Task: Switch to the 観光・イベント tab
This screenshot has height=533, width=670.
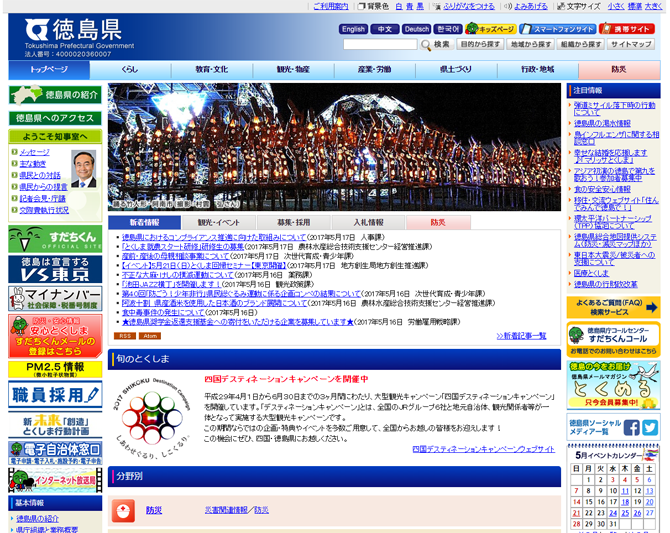Action: [218, 223]
